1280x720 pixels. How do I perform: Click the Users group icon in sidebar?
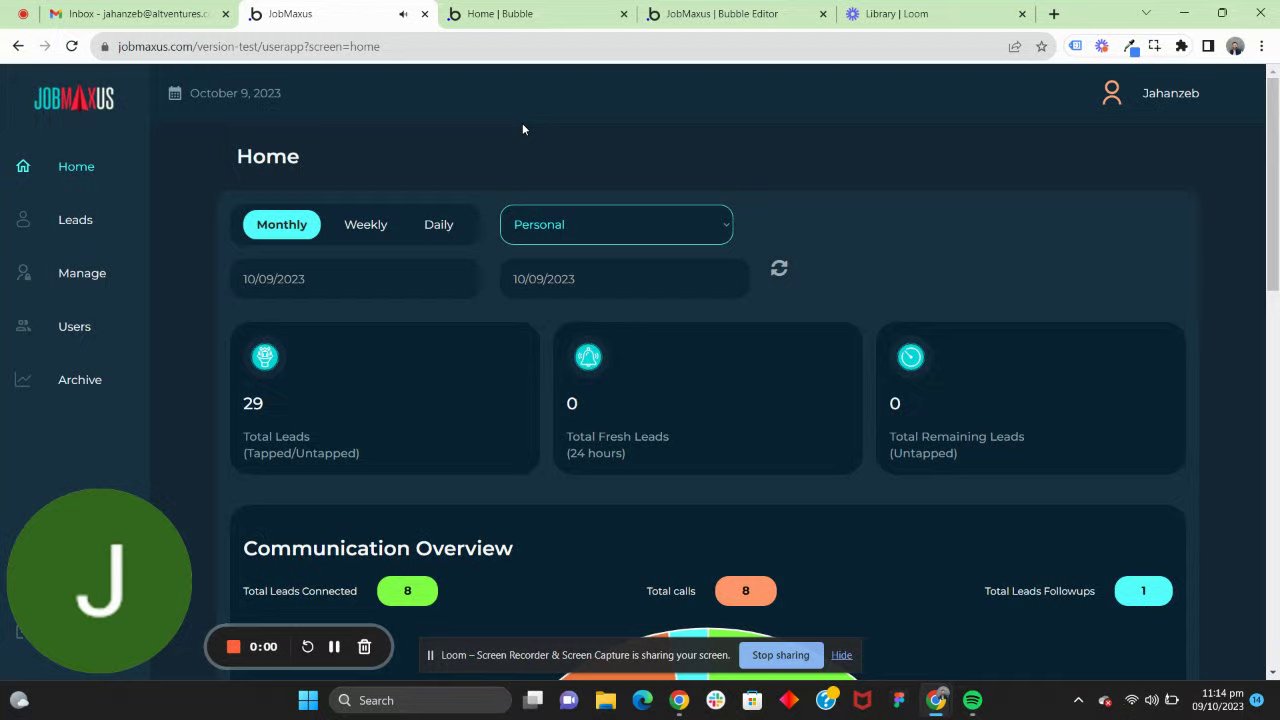pyautogui.click(x=23, y=326)
